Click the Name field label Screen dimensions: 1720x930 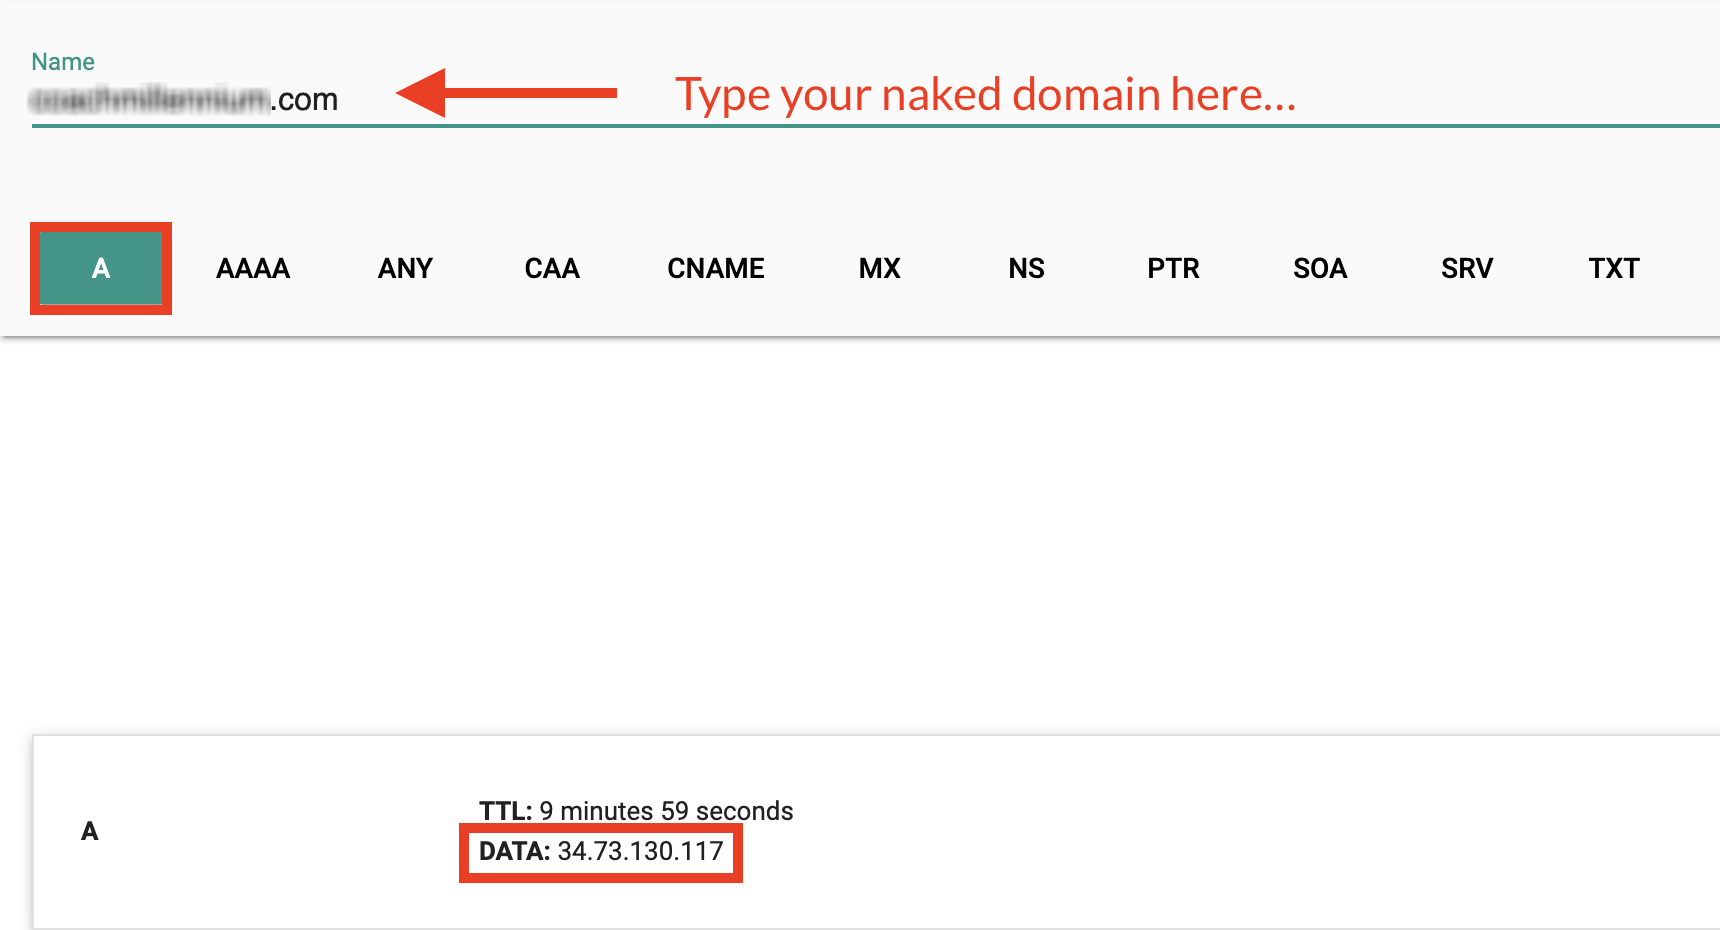(x=63, y=61)
